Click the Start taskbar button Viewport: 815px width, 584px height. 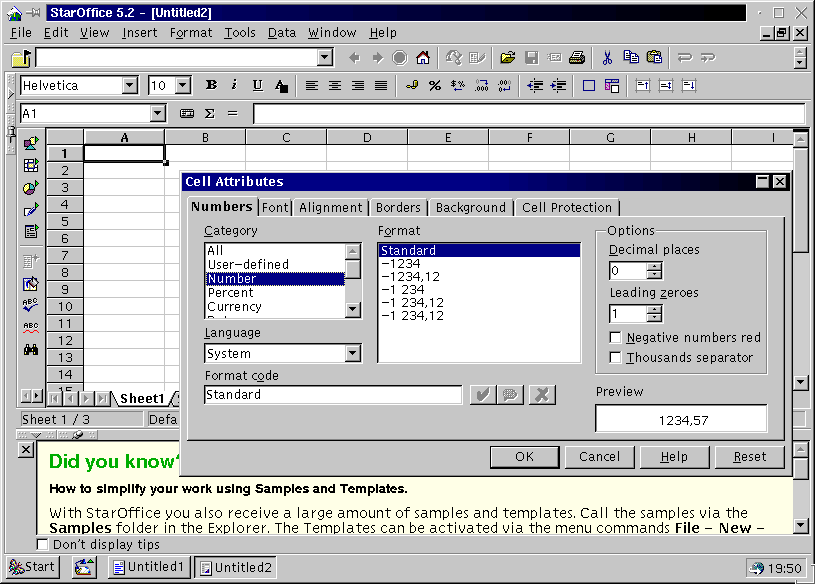[33, 567]
